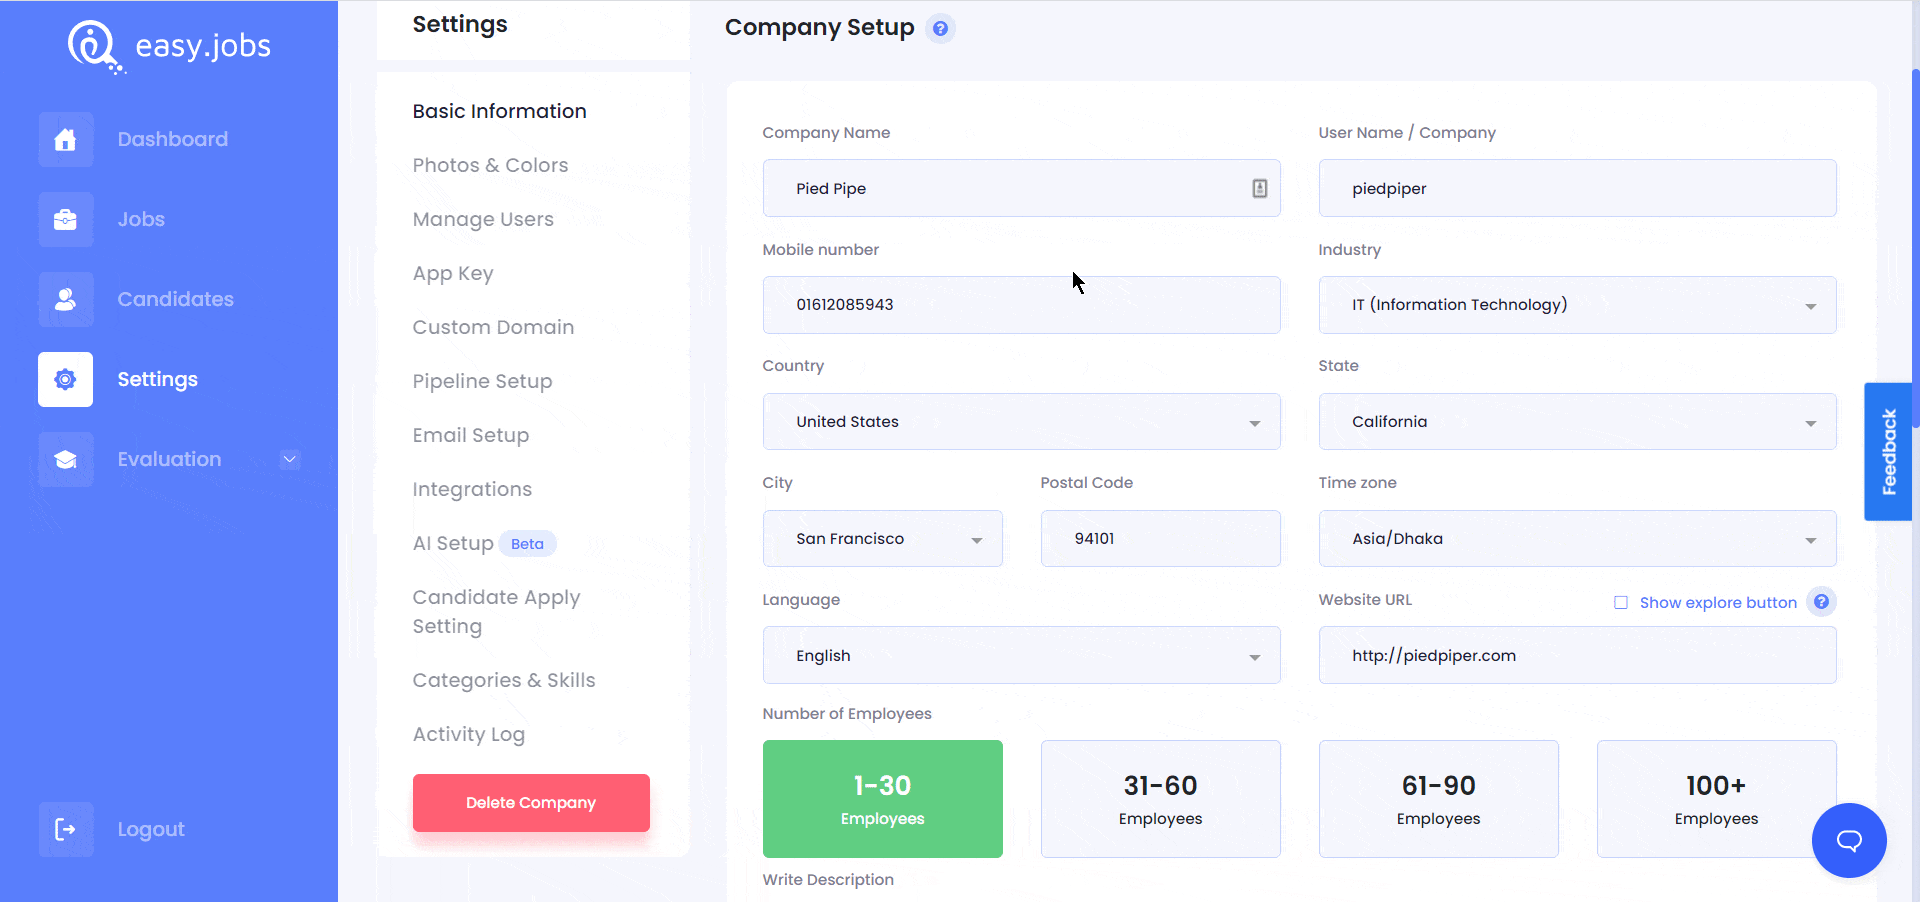The height and width of the screenshot is (902, 1920).
Task: Click the Show explore button label
Action: 1718,603
